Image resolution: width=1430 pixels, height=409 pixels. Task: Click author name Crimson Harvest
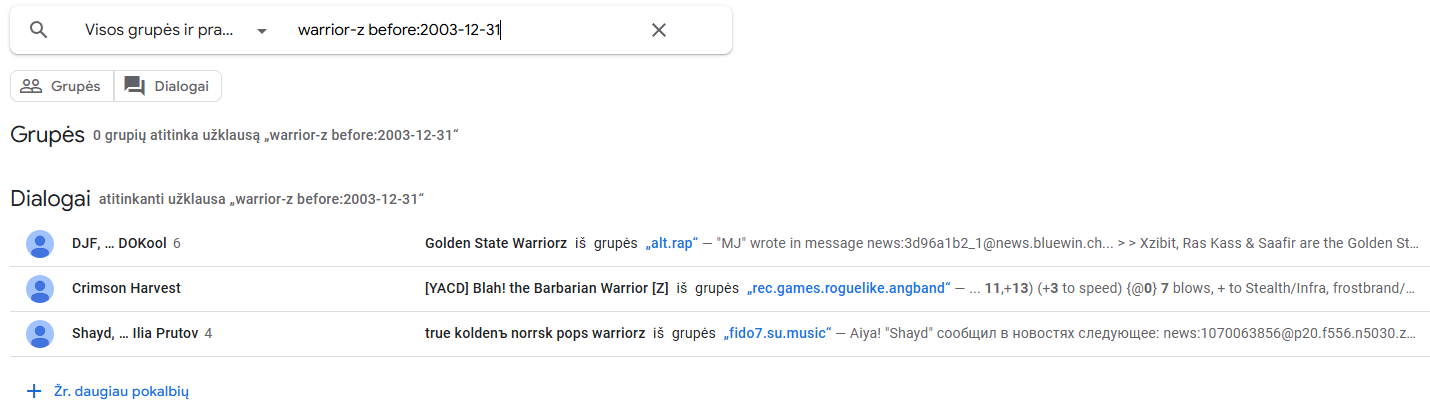pyautogui.click(x=126, y=288)
